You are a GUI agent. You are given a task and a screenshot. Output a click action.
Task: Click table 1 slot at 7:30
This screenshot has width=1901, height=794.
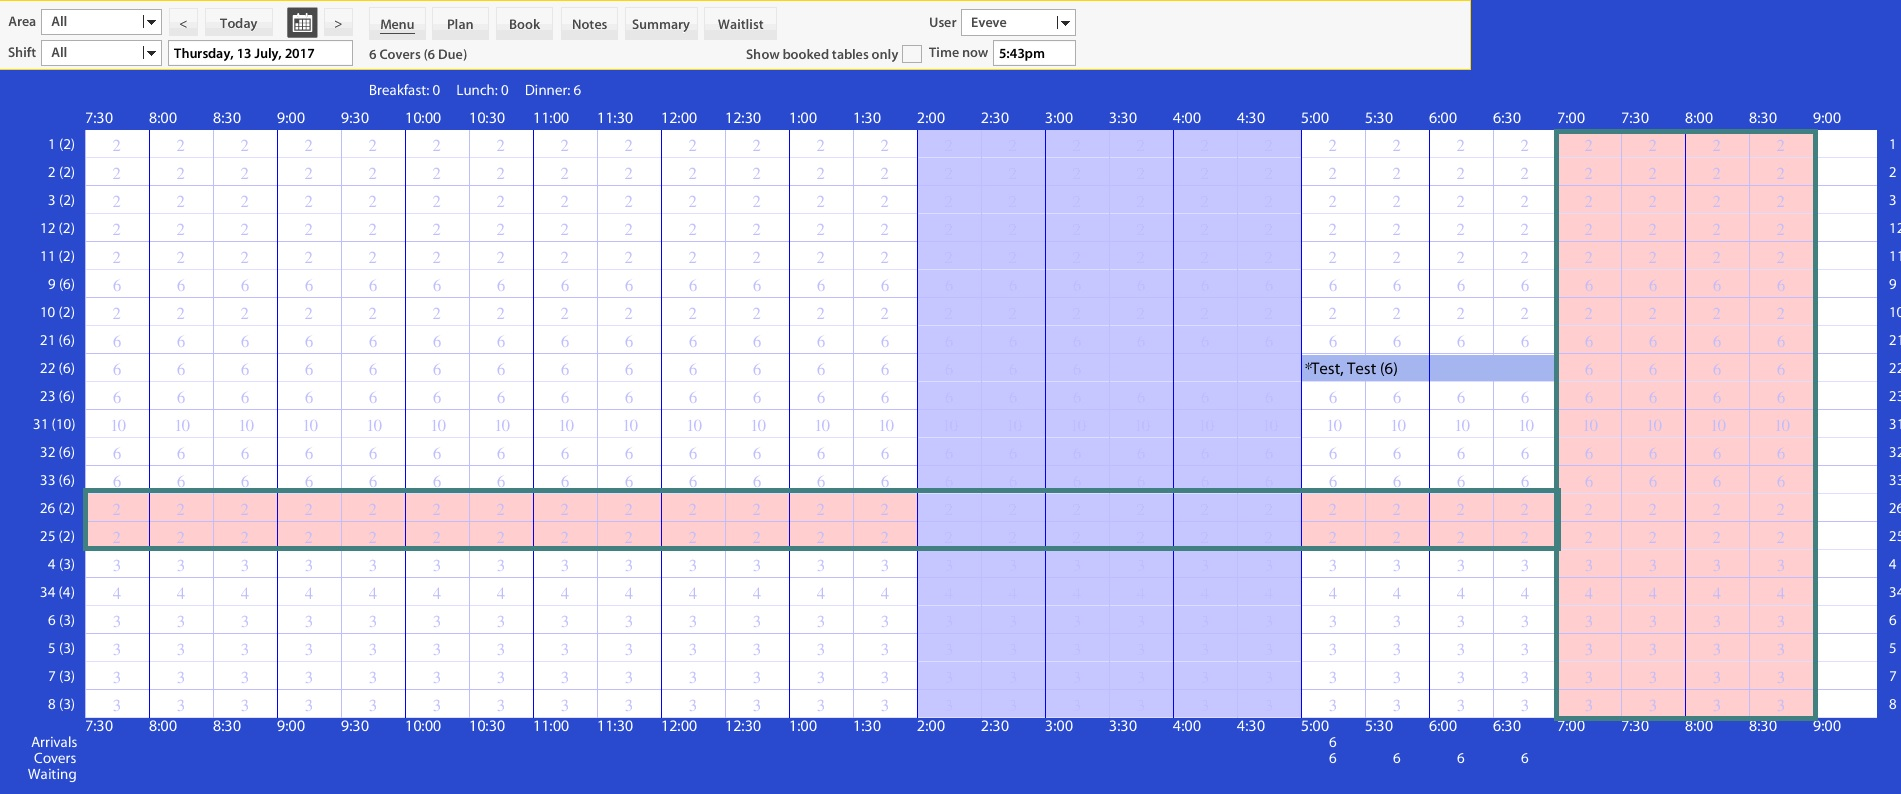click(x=117, y=145)
